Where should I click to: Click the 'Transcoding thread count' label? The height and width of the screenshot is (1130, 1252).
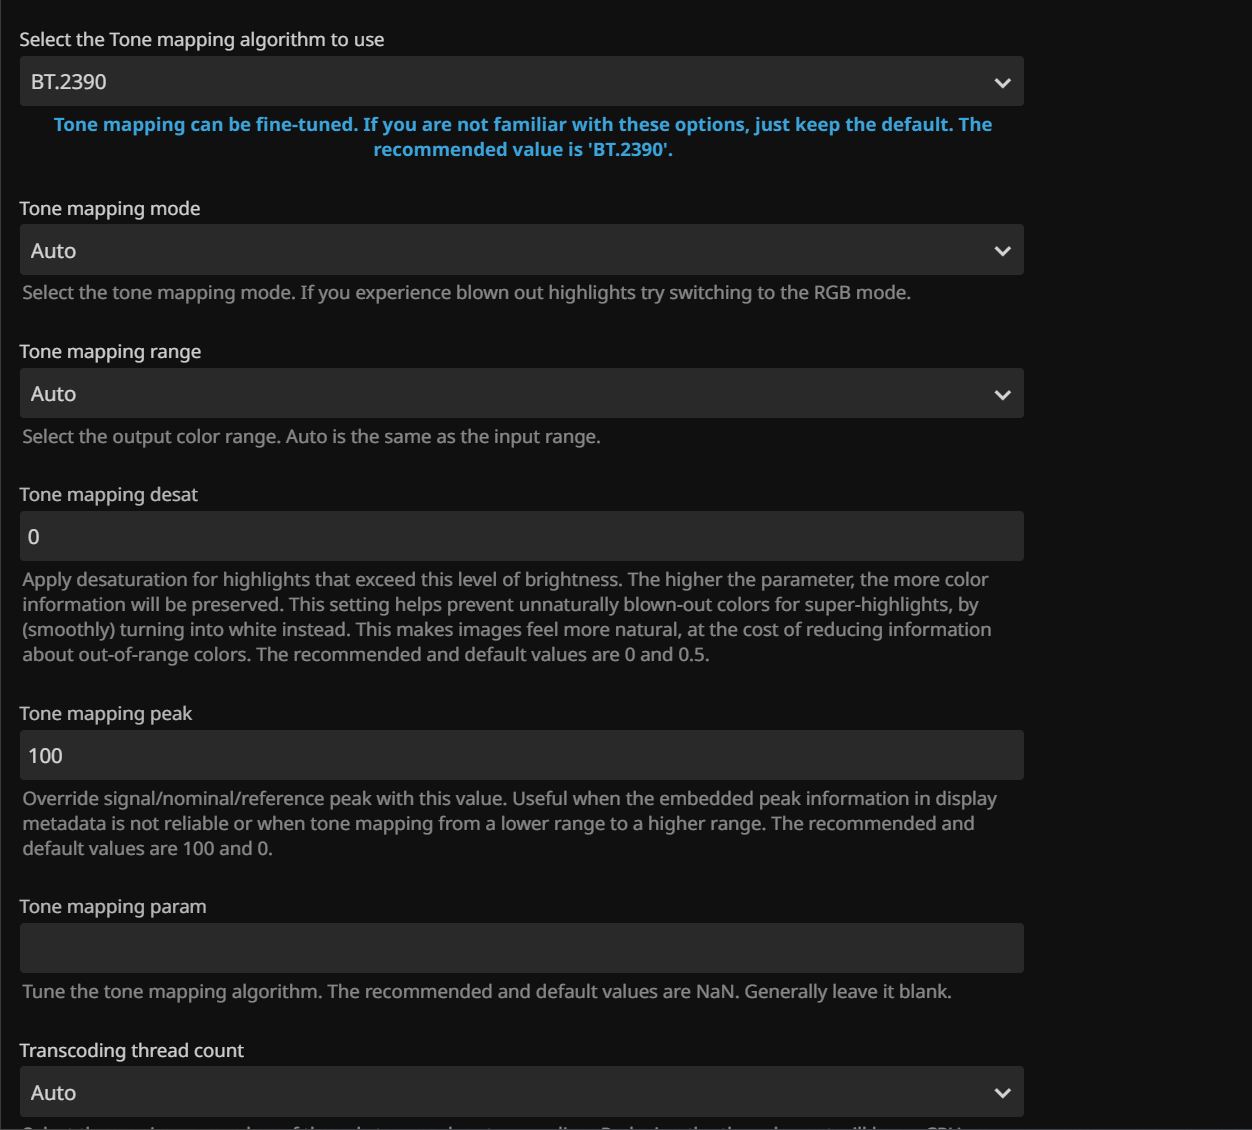click(x=132, y=1051)
